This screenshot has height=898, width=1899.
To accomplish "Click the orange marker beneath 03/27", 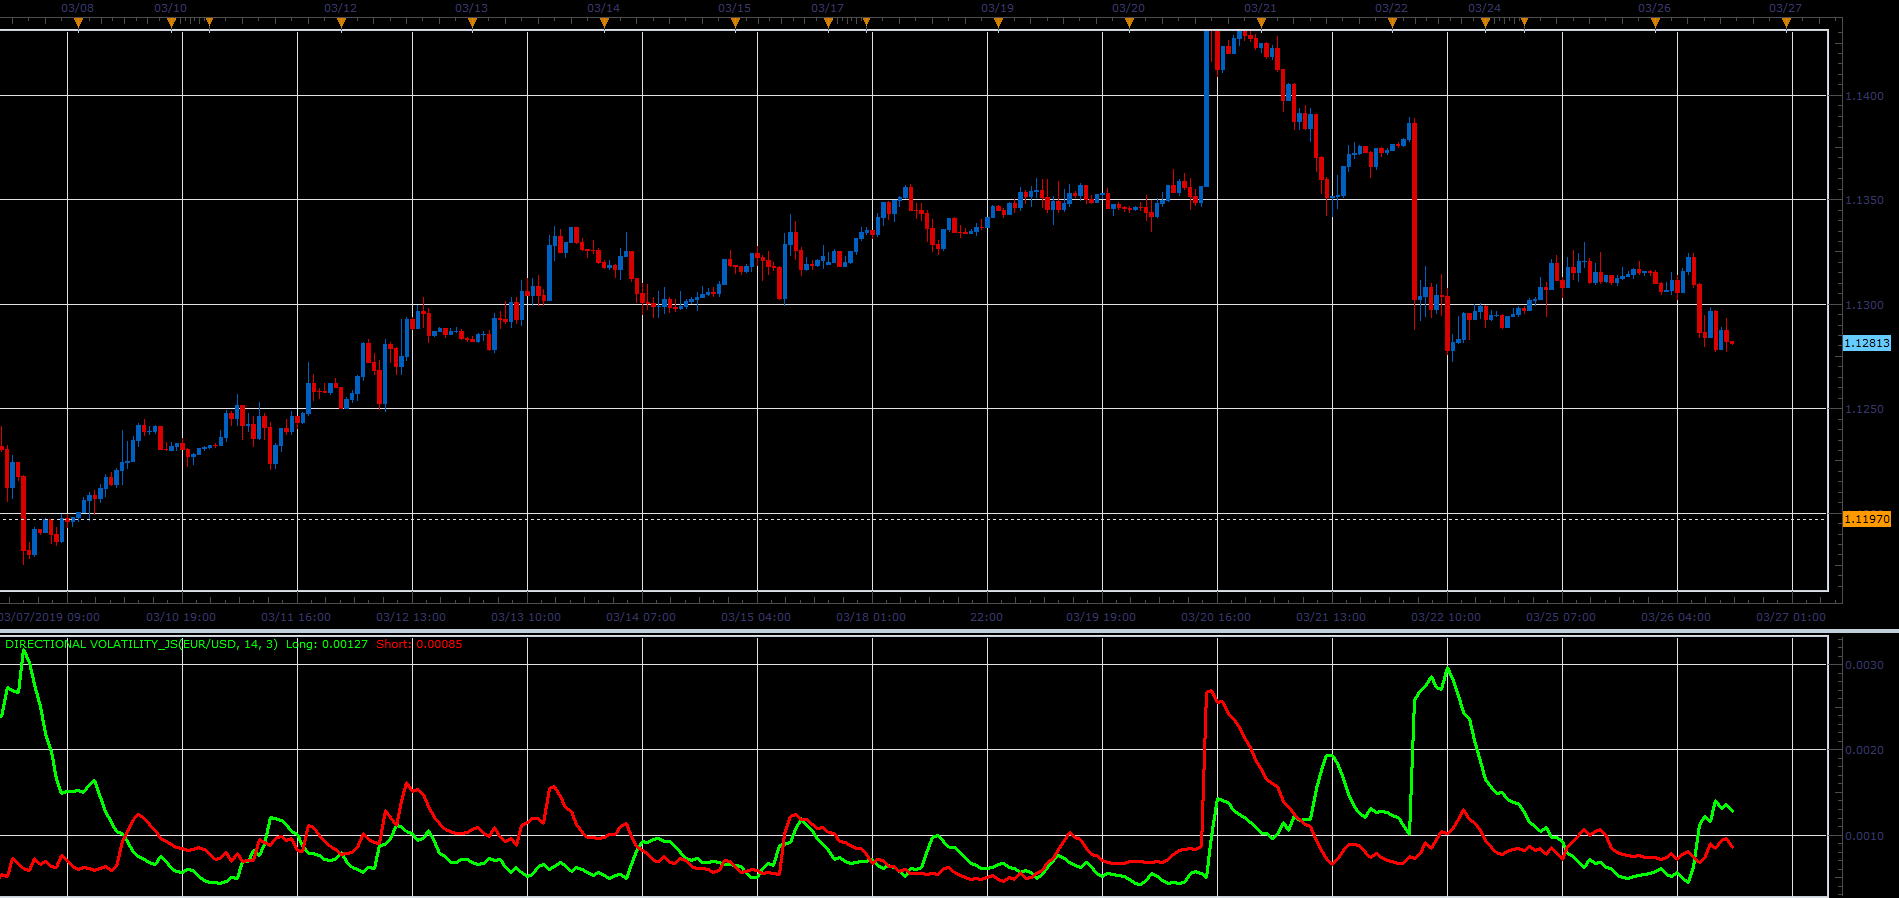I will click(1786, 21).
